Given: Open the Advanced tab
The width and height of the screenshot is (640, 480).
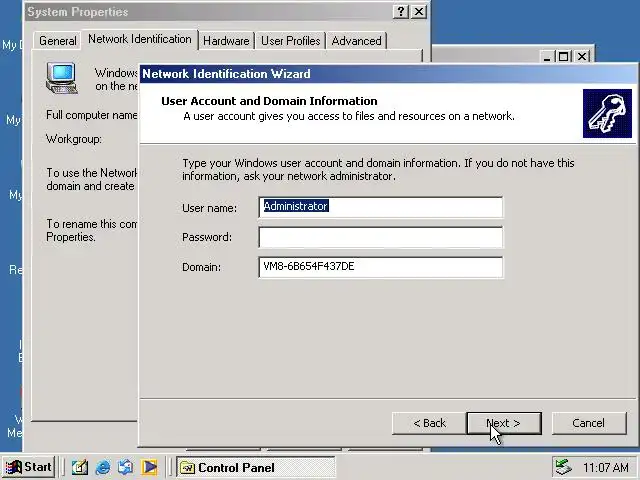Looking at the screenshot, I should pos(356,41).
